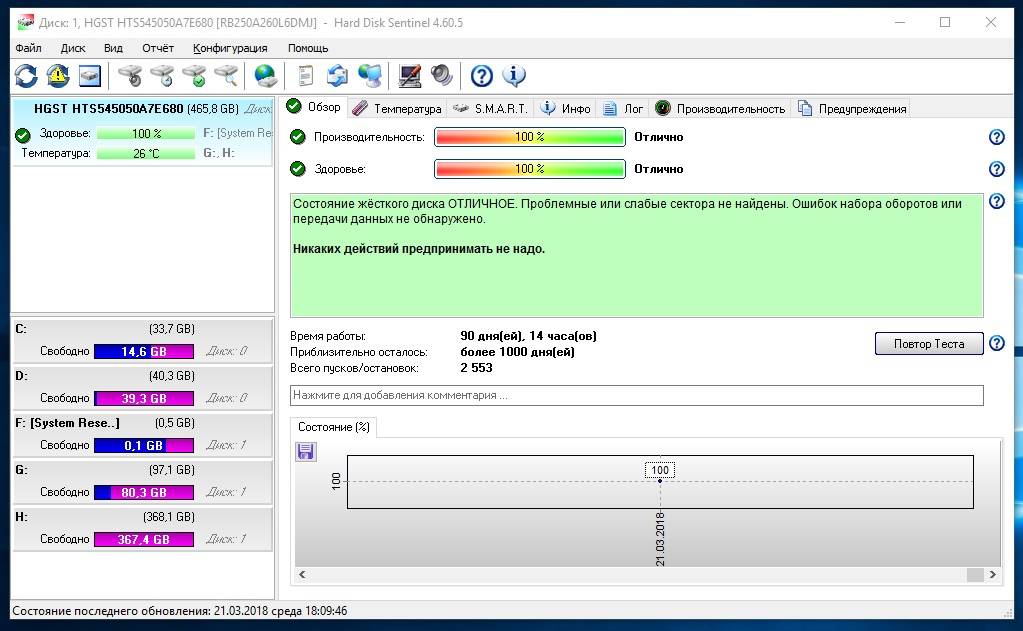Click the help icon next to Производительность
The image size is (1023, 631).
tap(996, 138)
